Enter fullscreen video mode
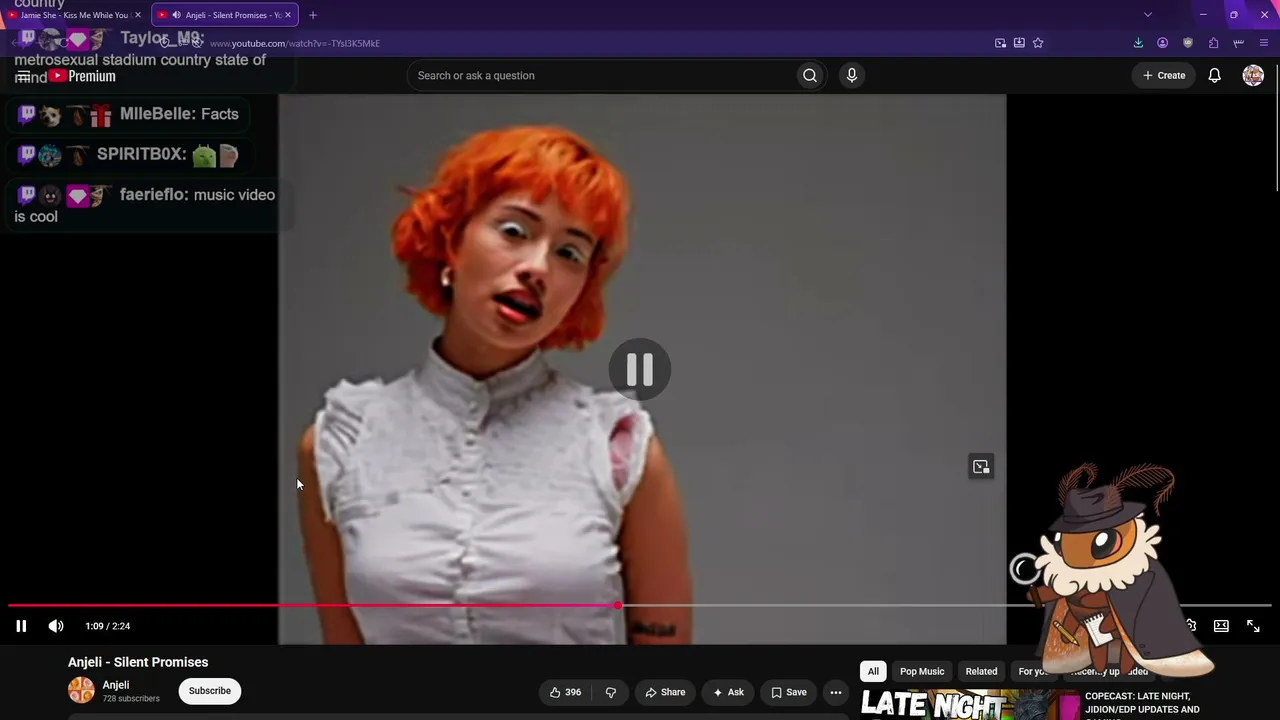This screenshot has height=720, width=1280. pos(1253,626)
